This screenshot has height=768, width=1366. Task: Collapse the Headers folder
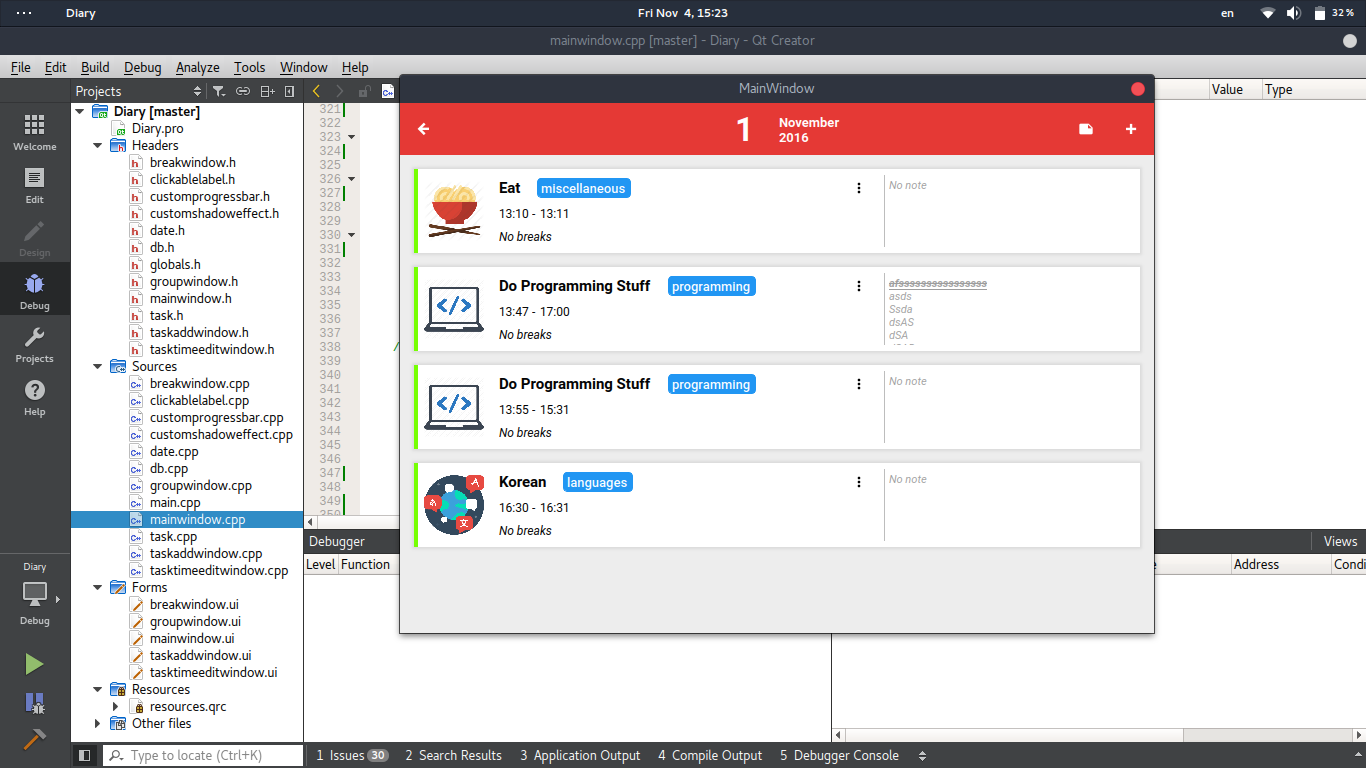tap(98, 146)
